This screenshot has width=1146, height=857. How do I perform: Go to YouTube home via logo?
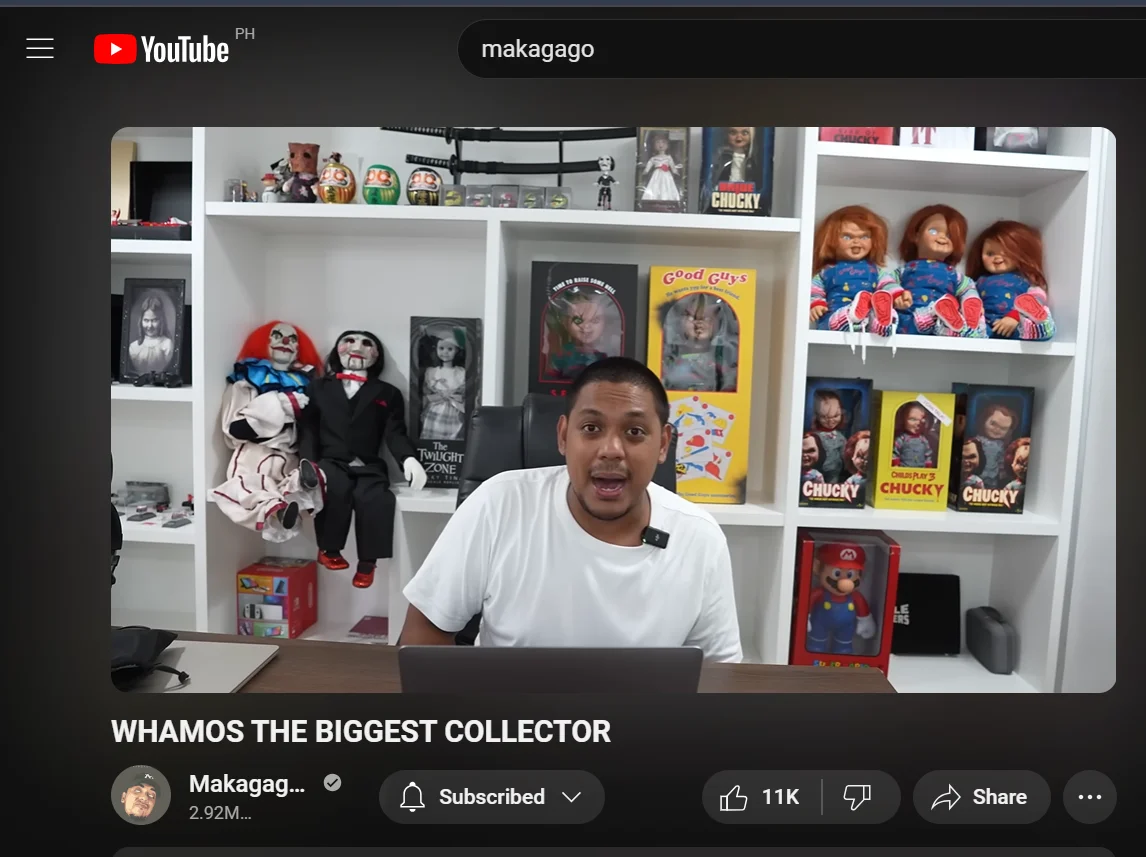(x=162, y=49)
